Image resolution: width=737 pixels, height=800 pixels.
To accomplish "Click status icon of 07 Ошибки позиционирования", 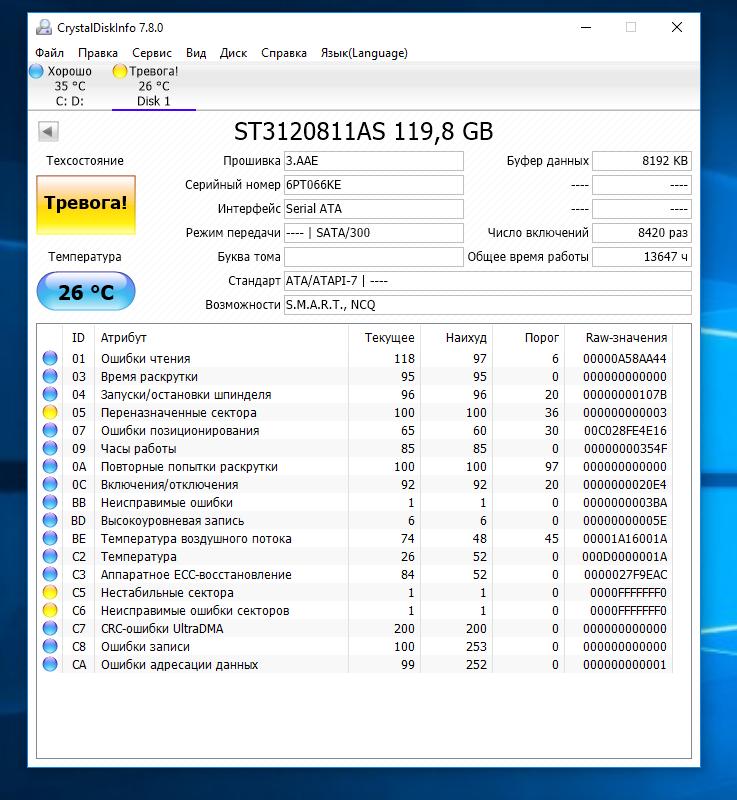I will [x=50, y=430].
